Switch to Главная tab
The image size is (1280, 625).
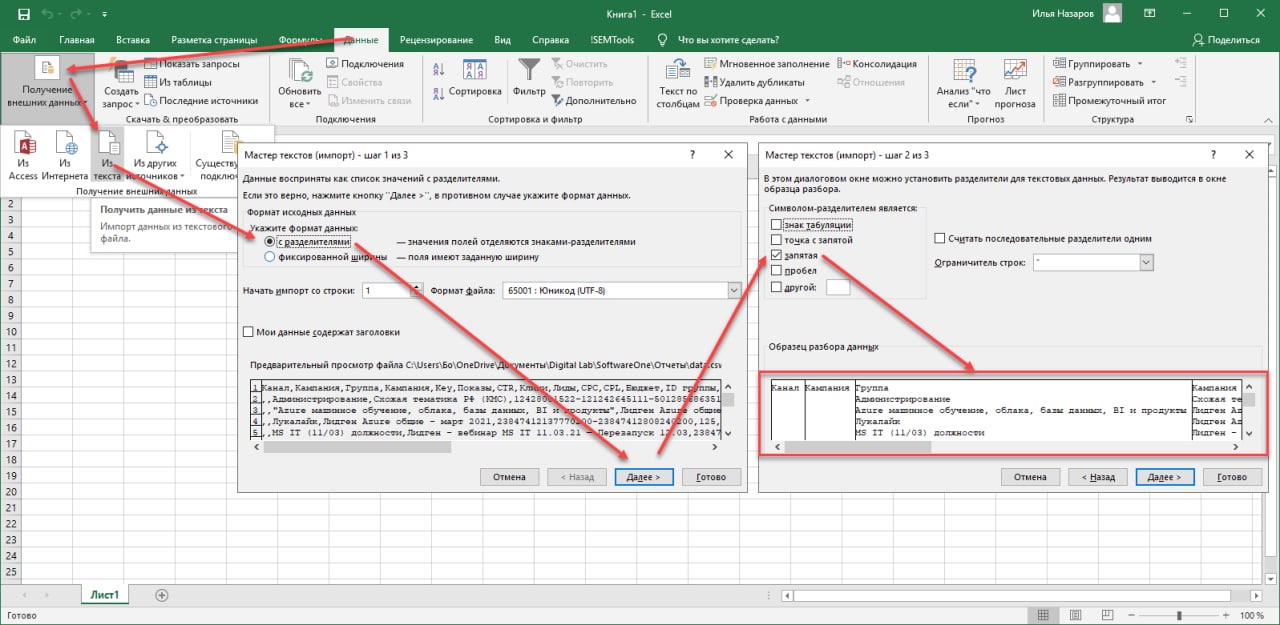coord(76,40)
